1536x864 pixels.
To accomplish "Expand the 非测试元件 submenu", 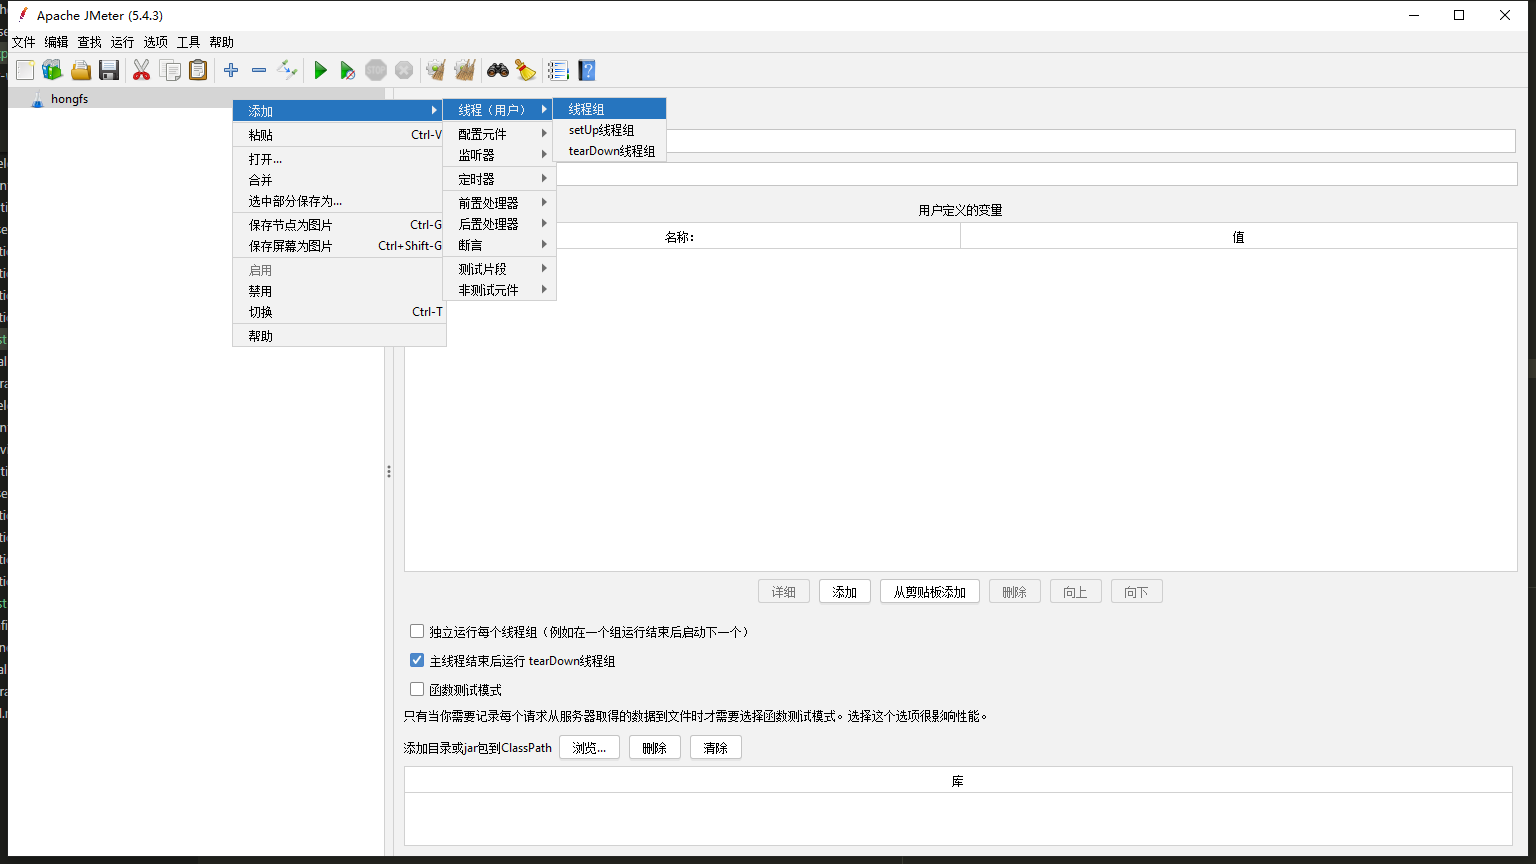I will click(499, 290).
